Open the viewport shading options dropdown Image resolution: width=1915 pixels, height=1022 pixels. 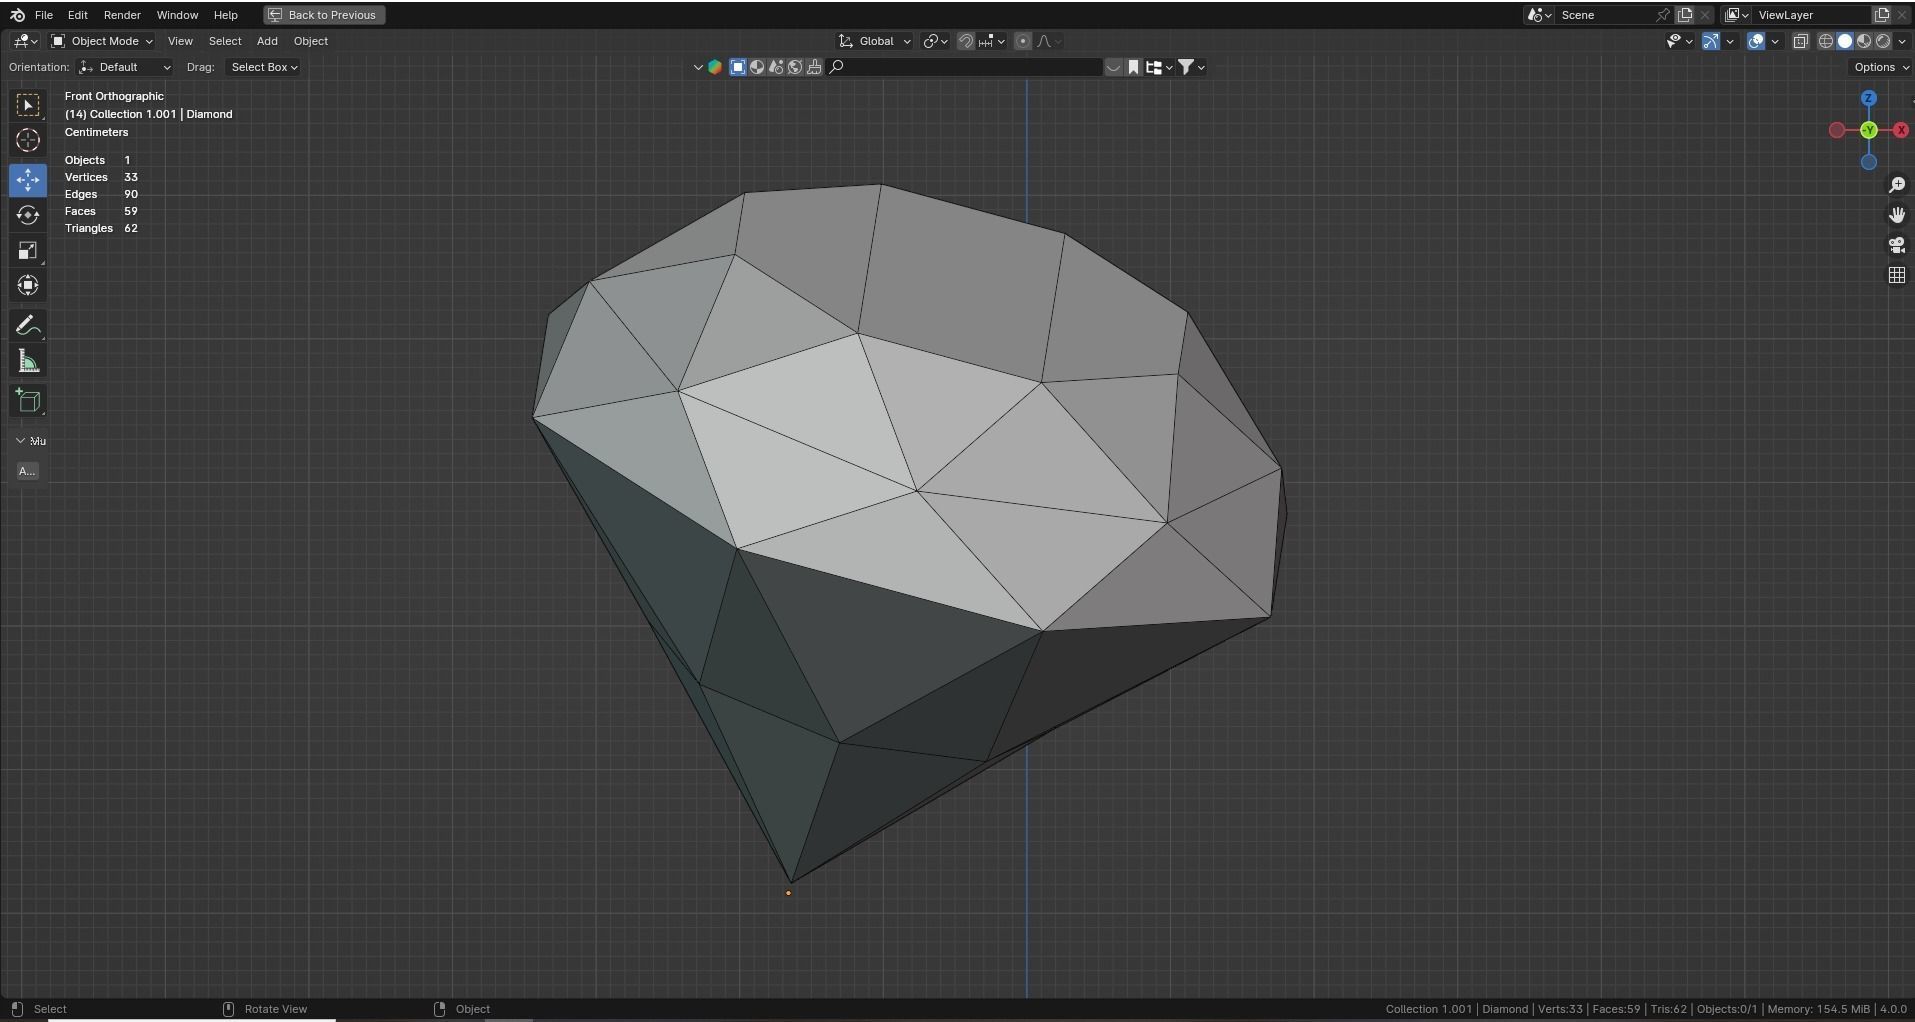click(1902, 41)
